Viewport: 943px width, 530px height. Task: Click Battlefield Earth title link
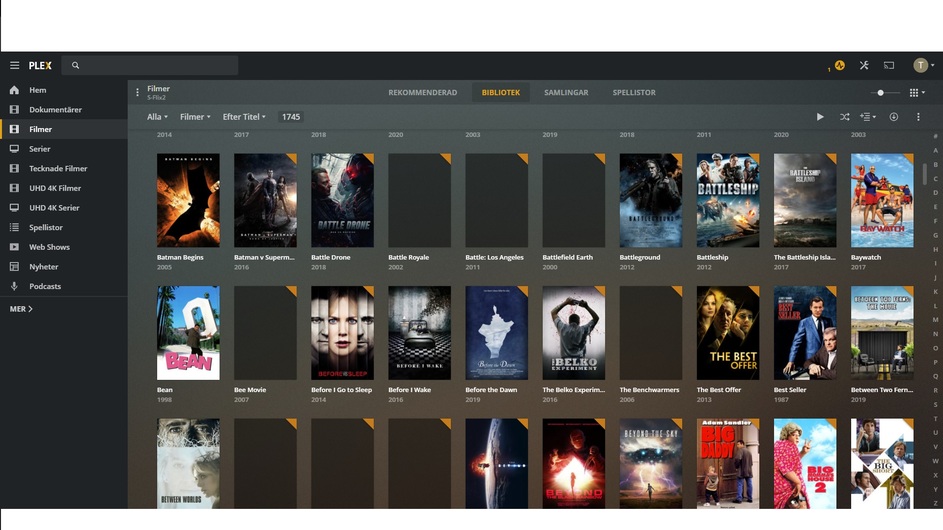point(567,257)
